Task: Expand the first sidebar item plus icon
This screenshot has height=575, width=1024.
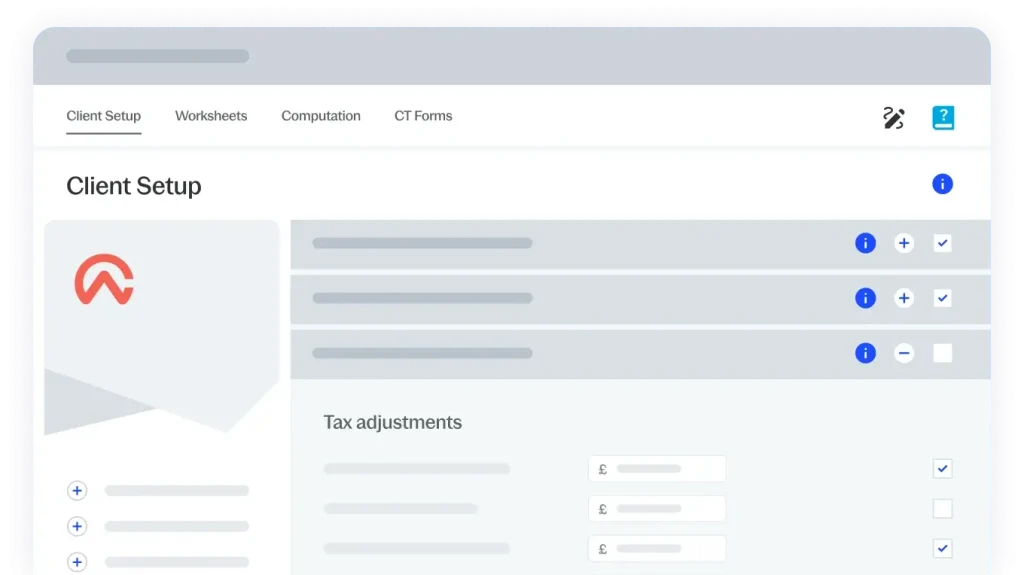Action: pos(77,491)
